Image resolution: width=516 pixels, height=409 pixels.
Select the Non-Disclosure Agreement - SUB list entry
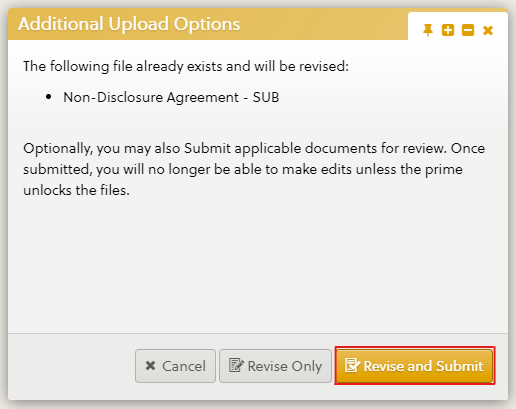pos(171,97)
